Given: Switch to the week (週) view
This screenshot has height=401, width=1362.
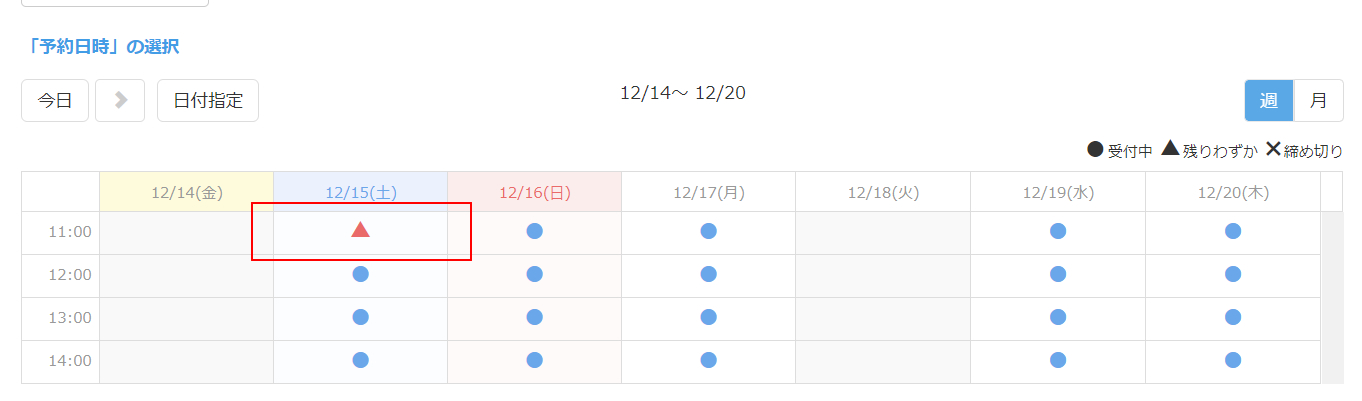Looking at the screenshot, I should [x=1269, y=100].
